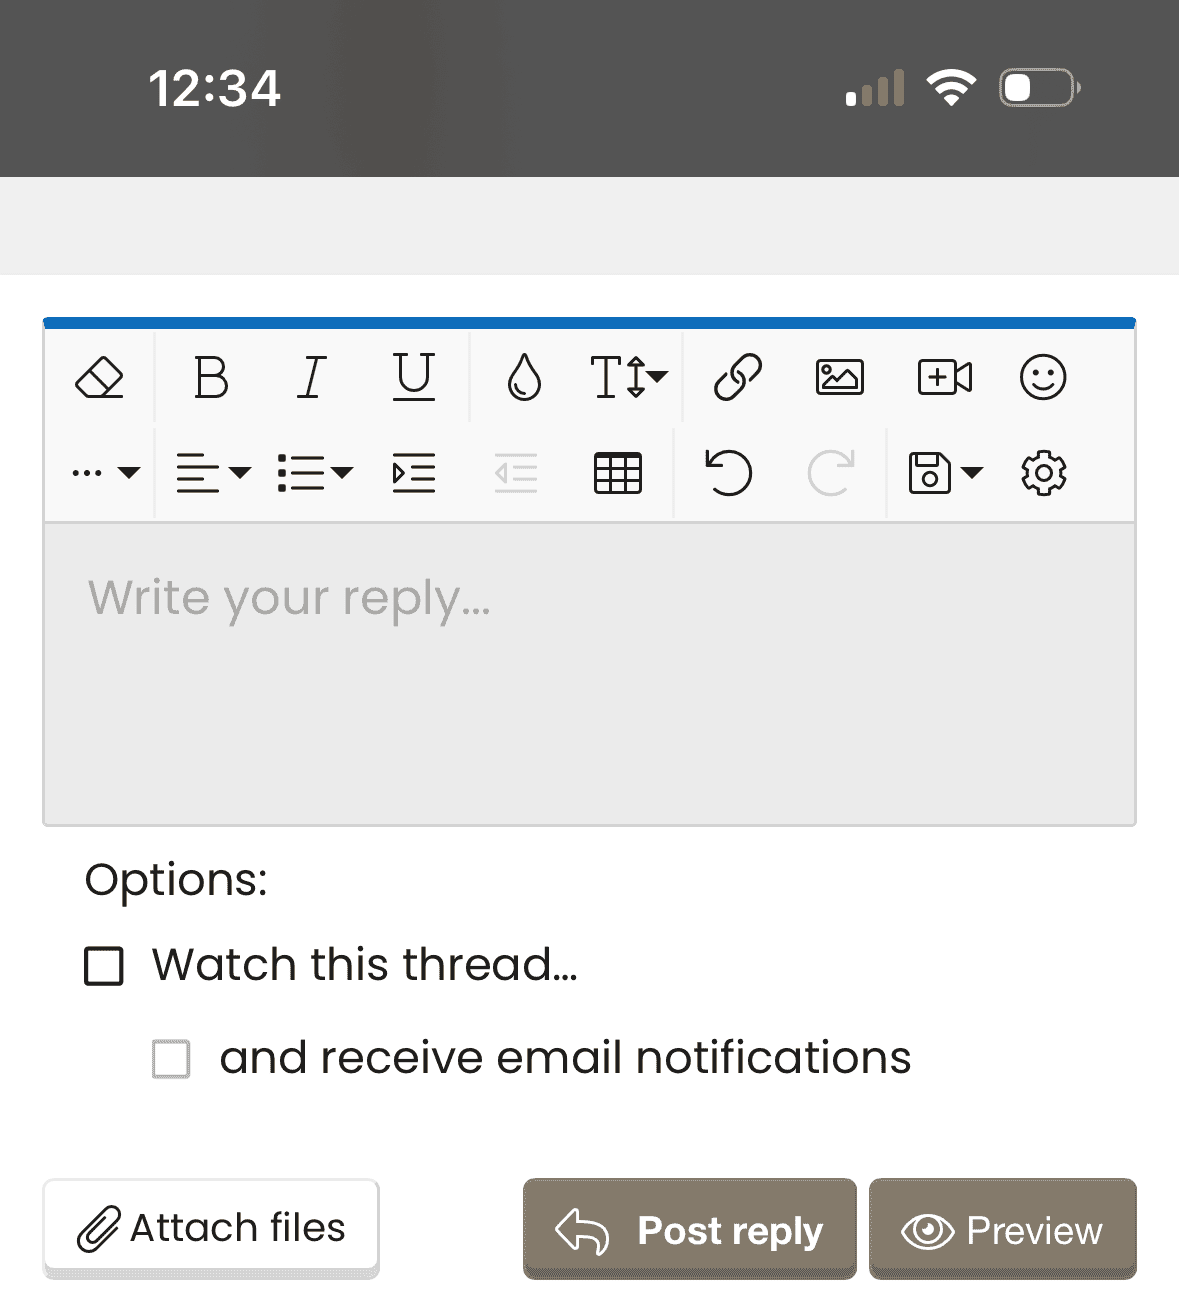Tap the cellular signal bars icon

click(x=875, y=88)
